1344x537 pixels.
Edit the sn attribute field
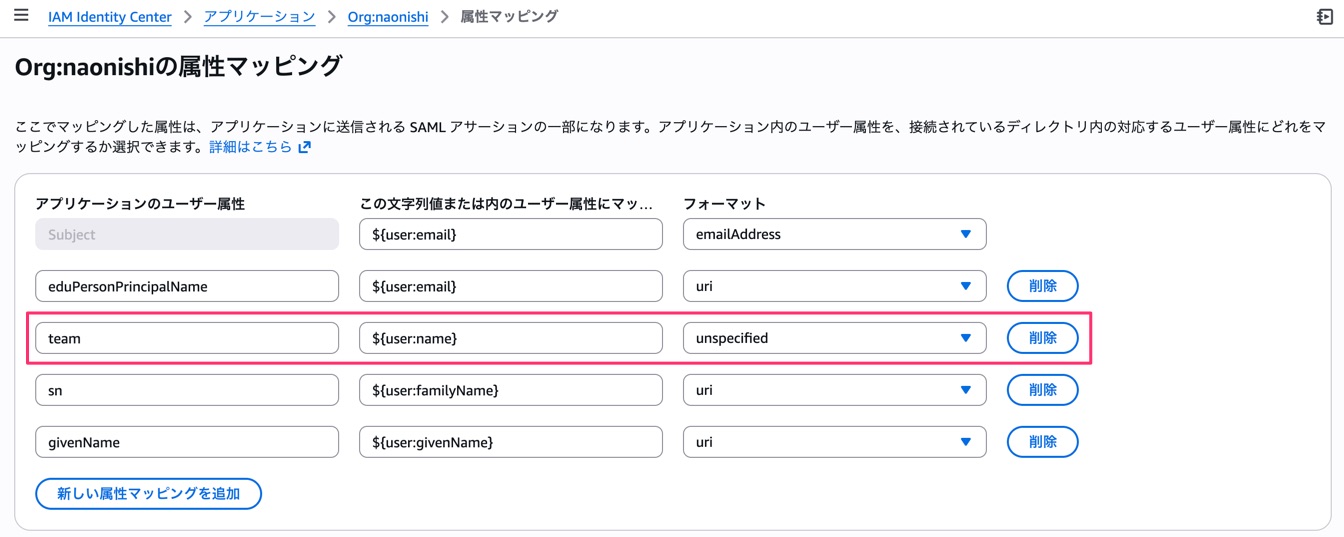point(187,390)
